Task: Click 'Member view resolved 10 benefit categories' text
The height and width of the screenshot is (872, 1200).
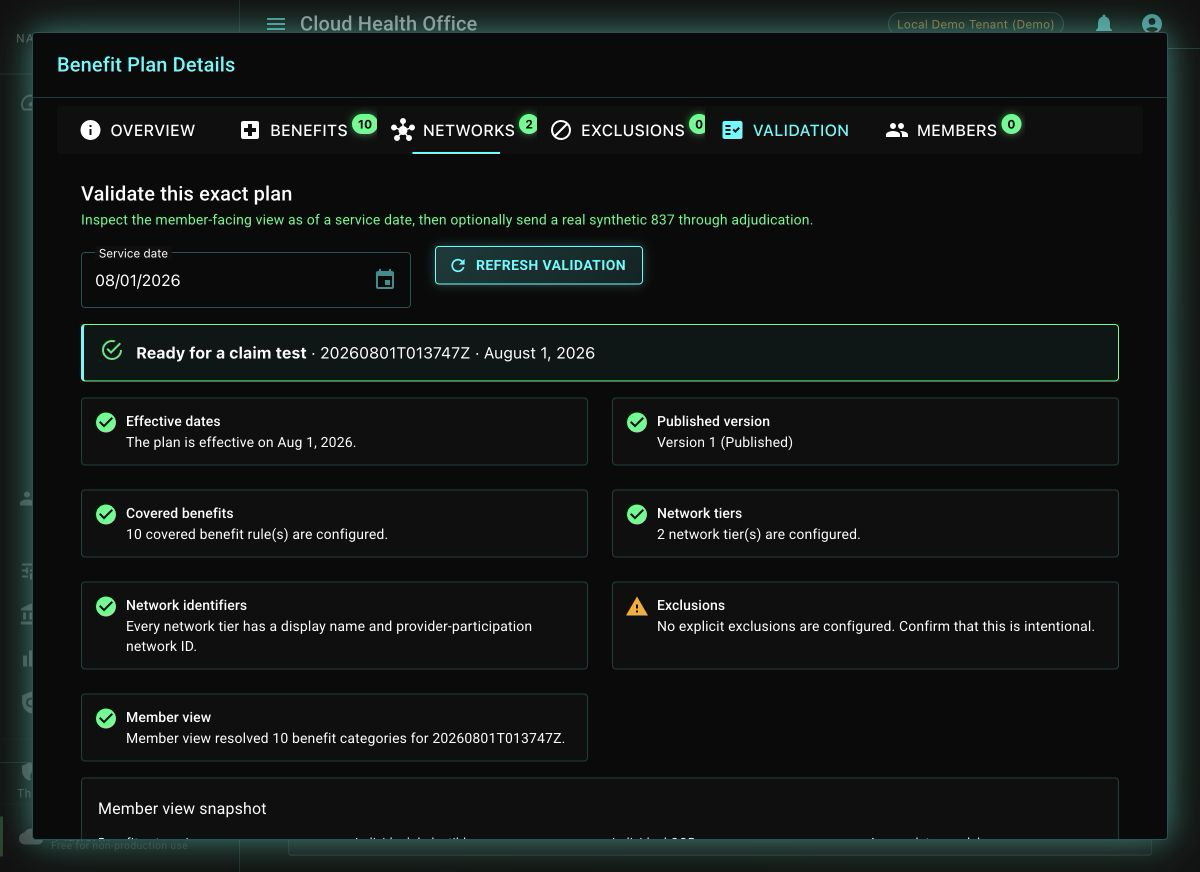Action: point(345,738)
